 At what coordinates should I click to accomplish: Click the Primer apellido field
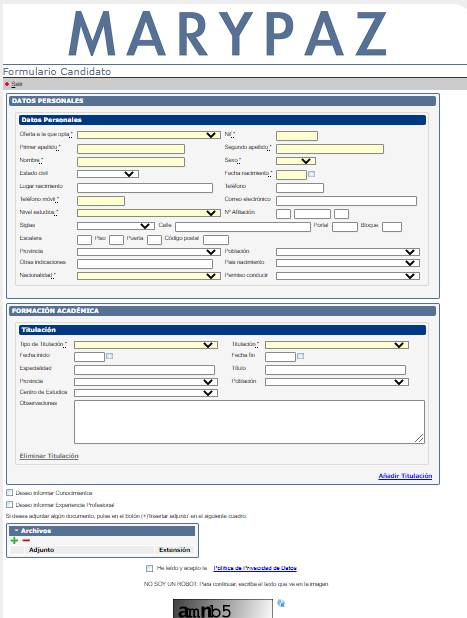coord(131,149)
